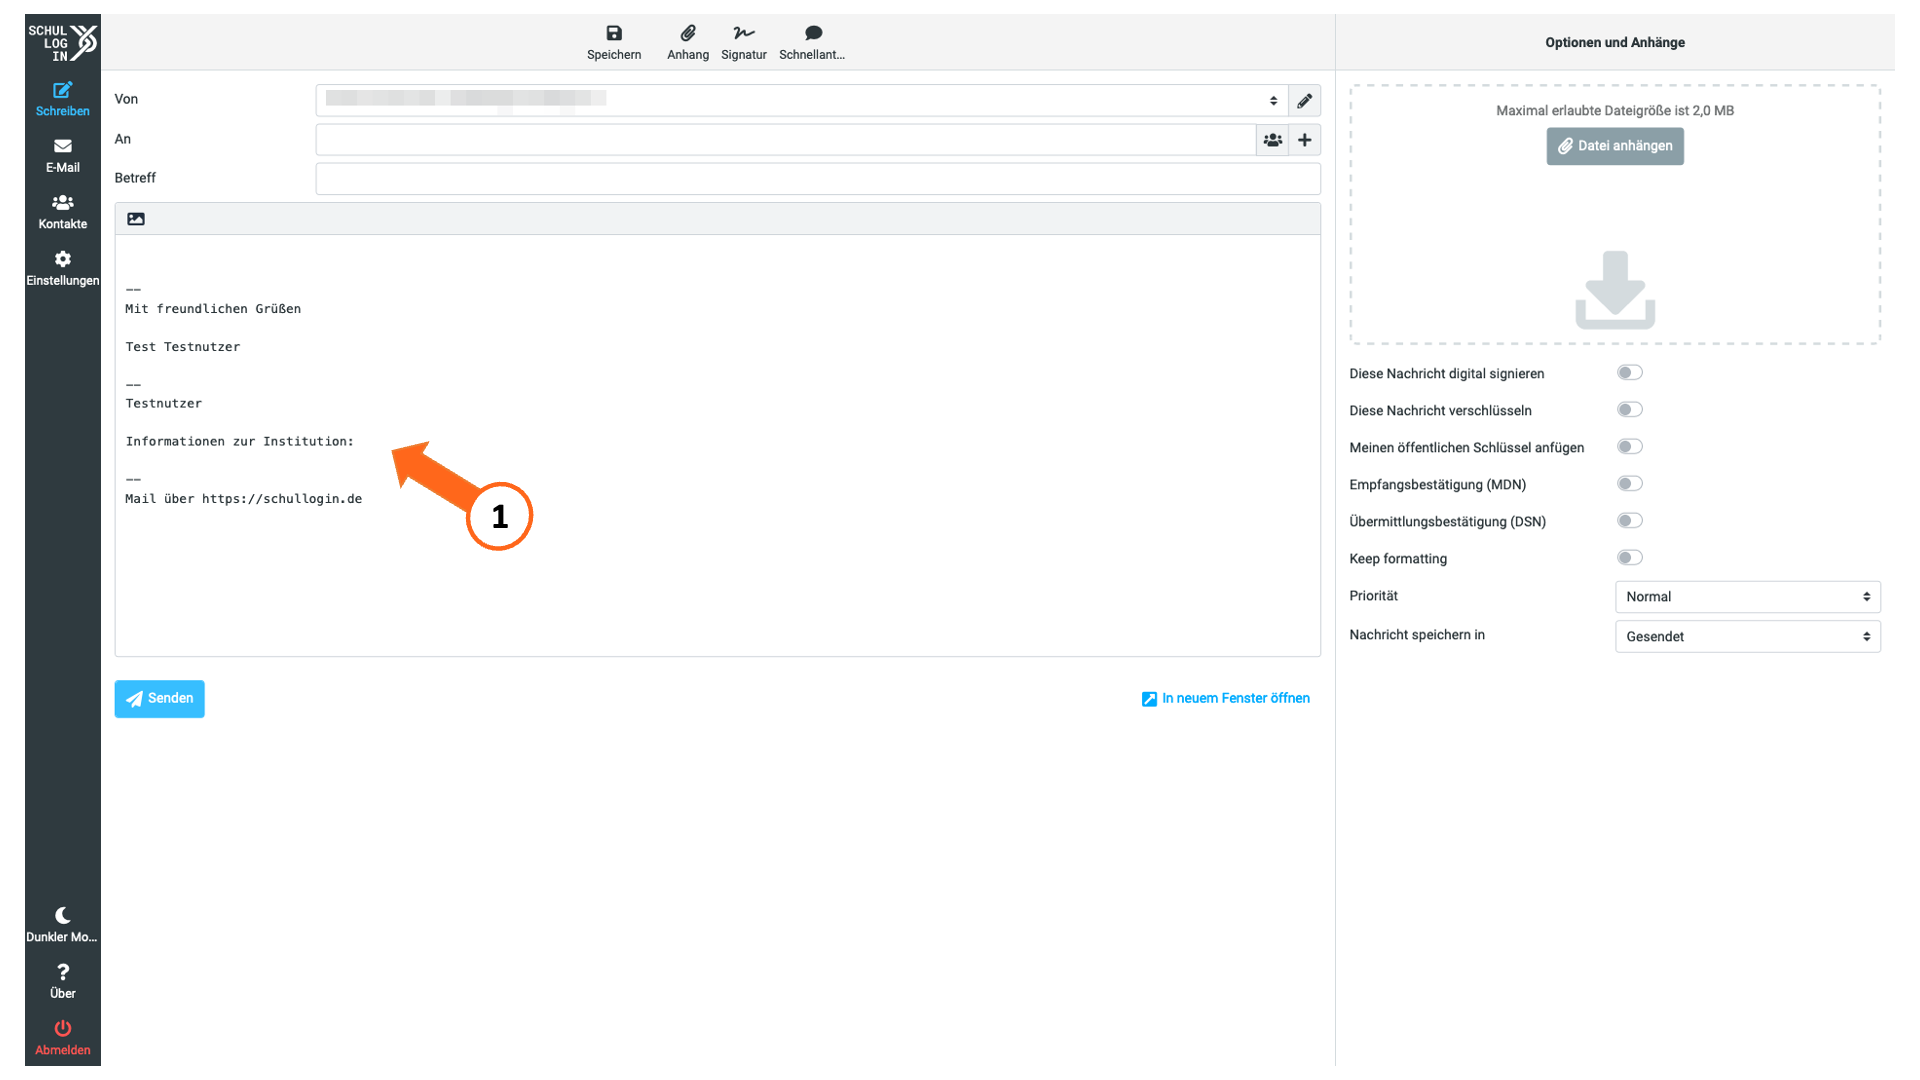1920x1080 pixels.
Task: Toggle Keep formatting switch
Action: [x=1629, y=558]
